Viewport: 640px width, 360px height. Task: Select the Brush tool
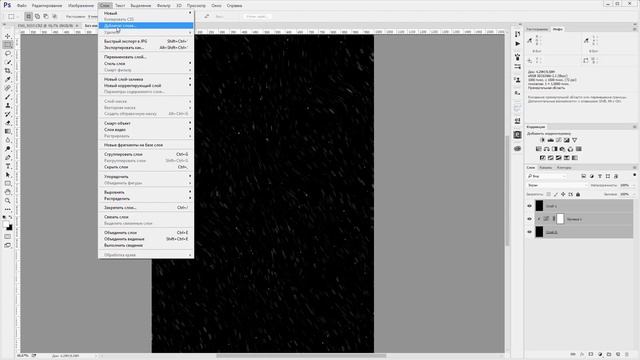8,97
